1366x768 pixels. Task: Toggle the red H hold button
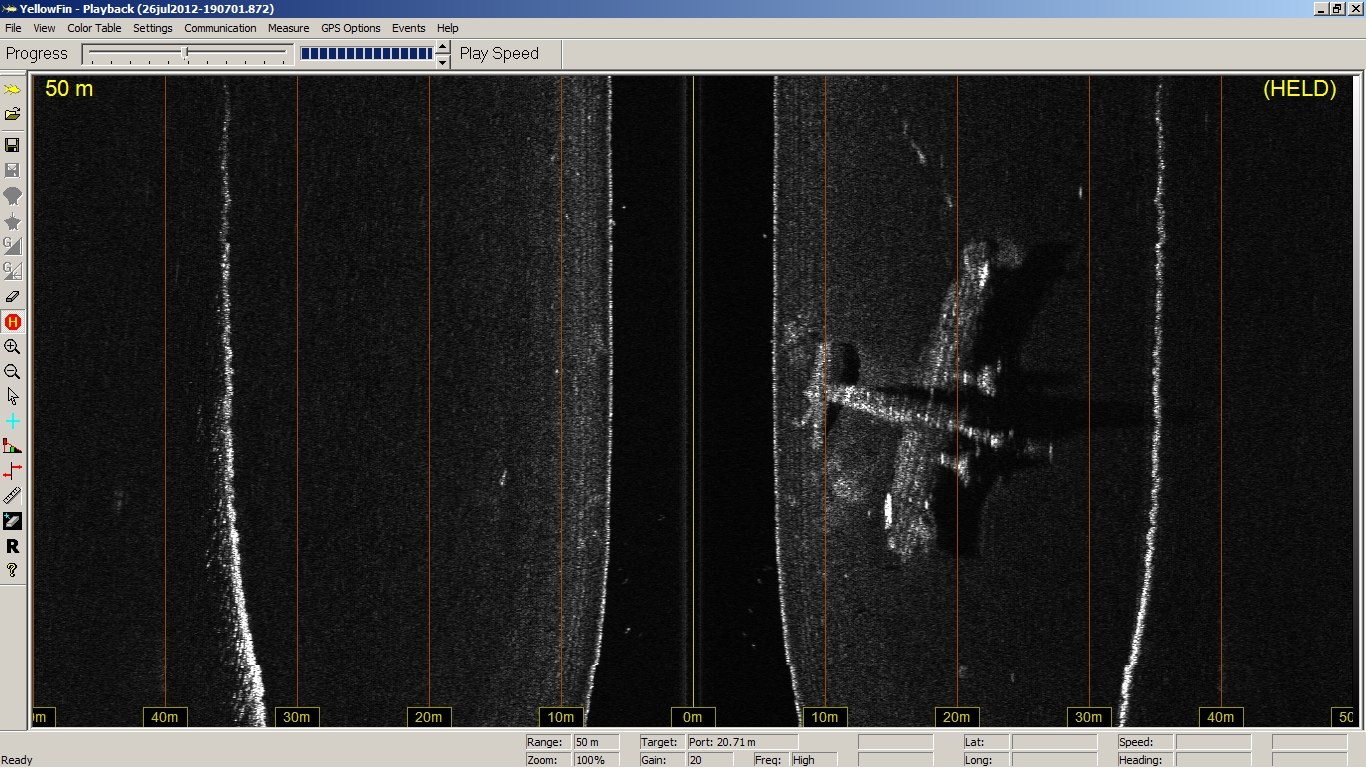coord(12,322)
